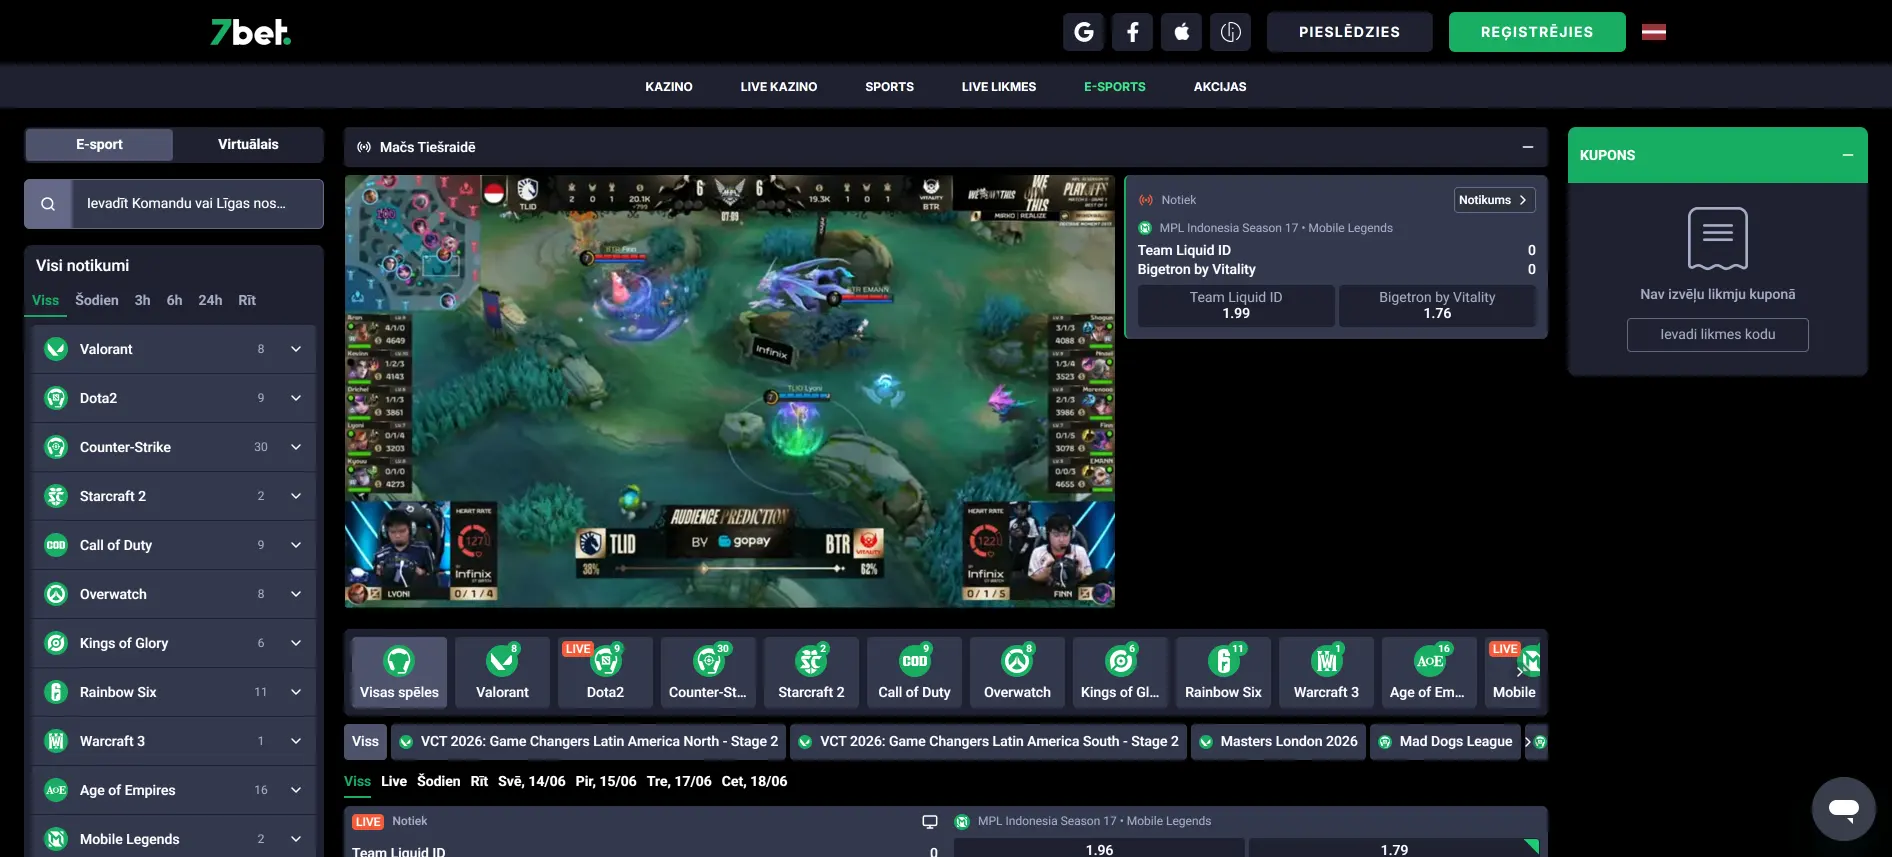The image size is (1892, 857).
Task: Open the live chat bubble
Action: (1843, 808)
